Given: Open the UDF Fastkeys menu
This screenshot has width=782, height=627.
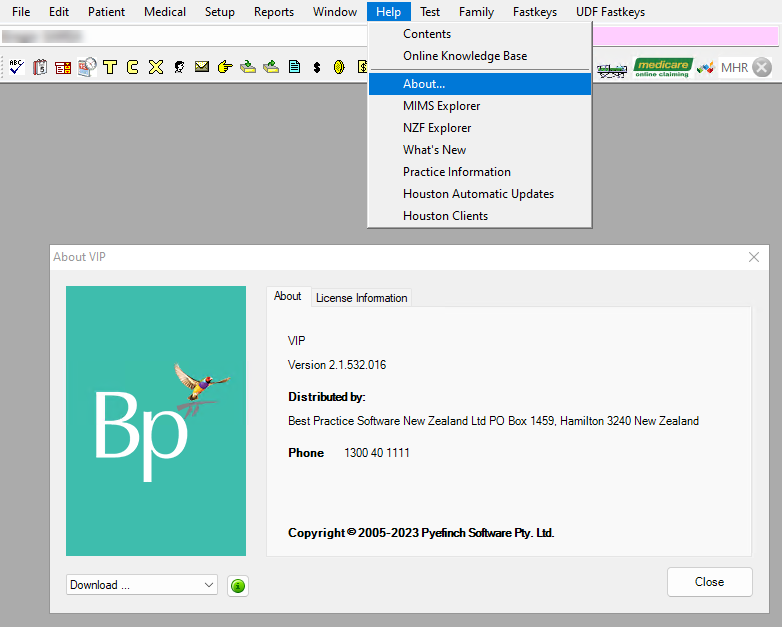Looking at the screenshot, I should click(x=610, y=11).
